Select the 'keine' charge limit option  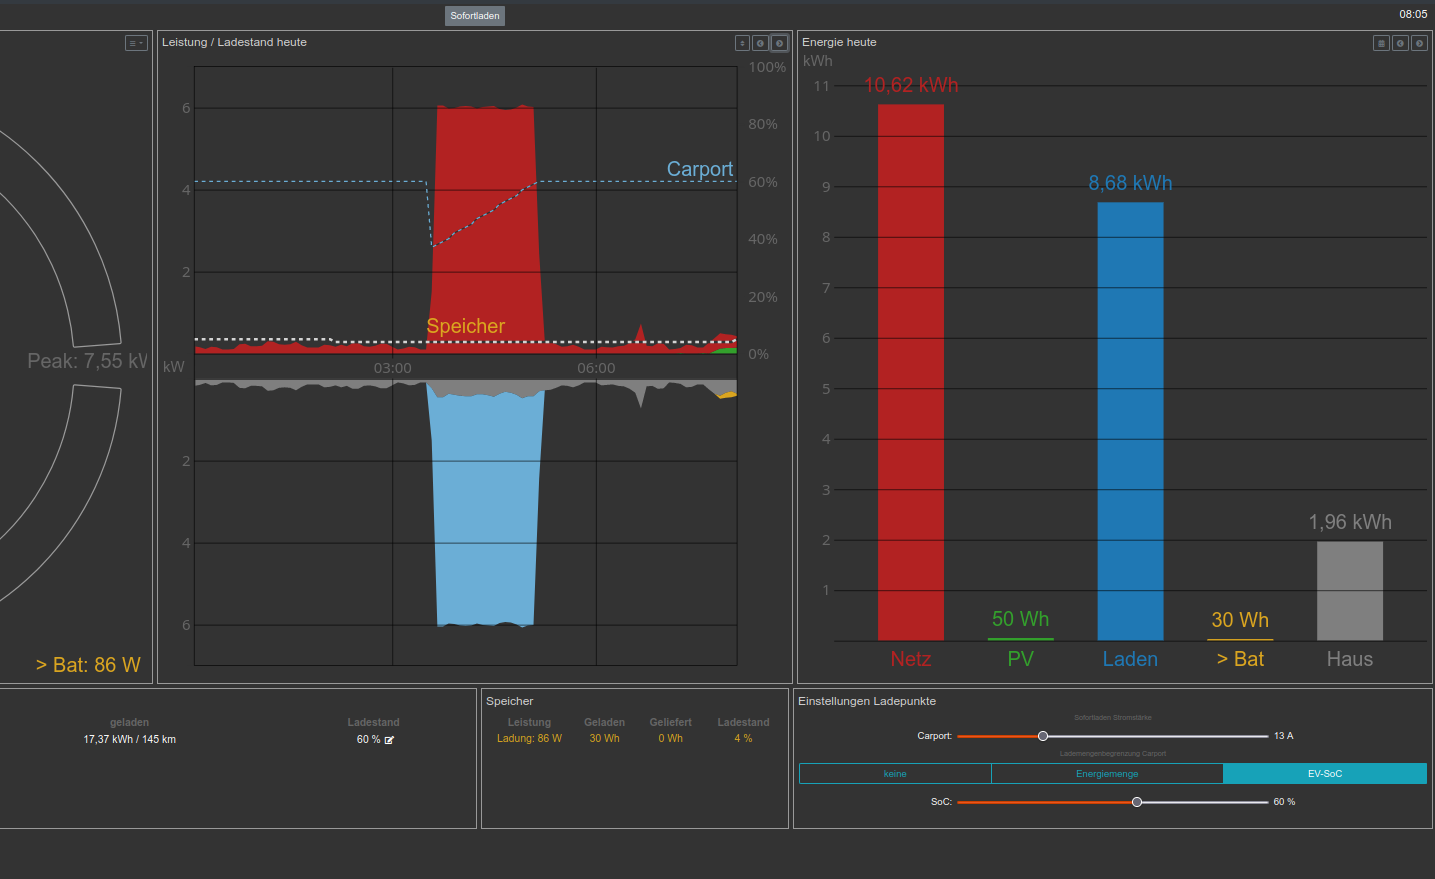coord(895,774)
